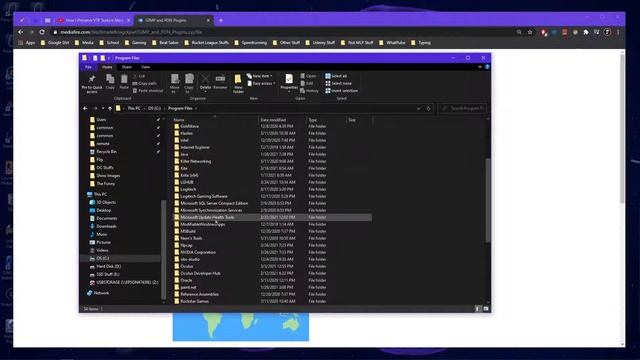
Task: Reload the Chrome page
Action: tap(42, 32)
